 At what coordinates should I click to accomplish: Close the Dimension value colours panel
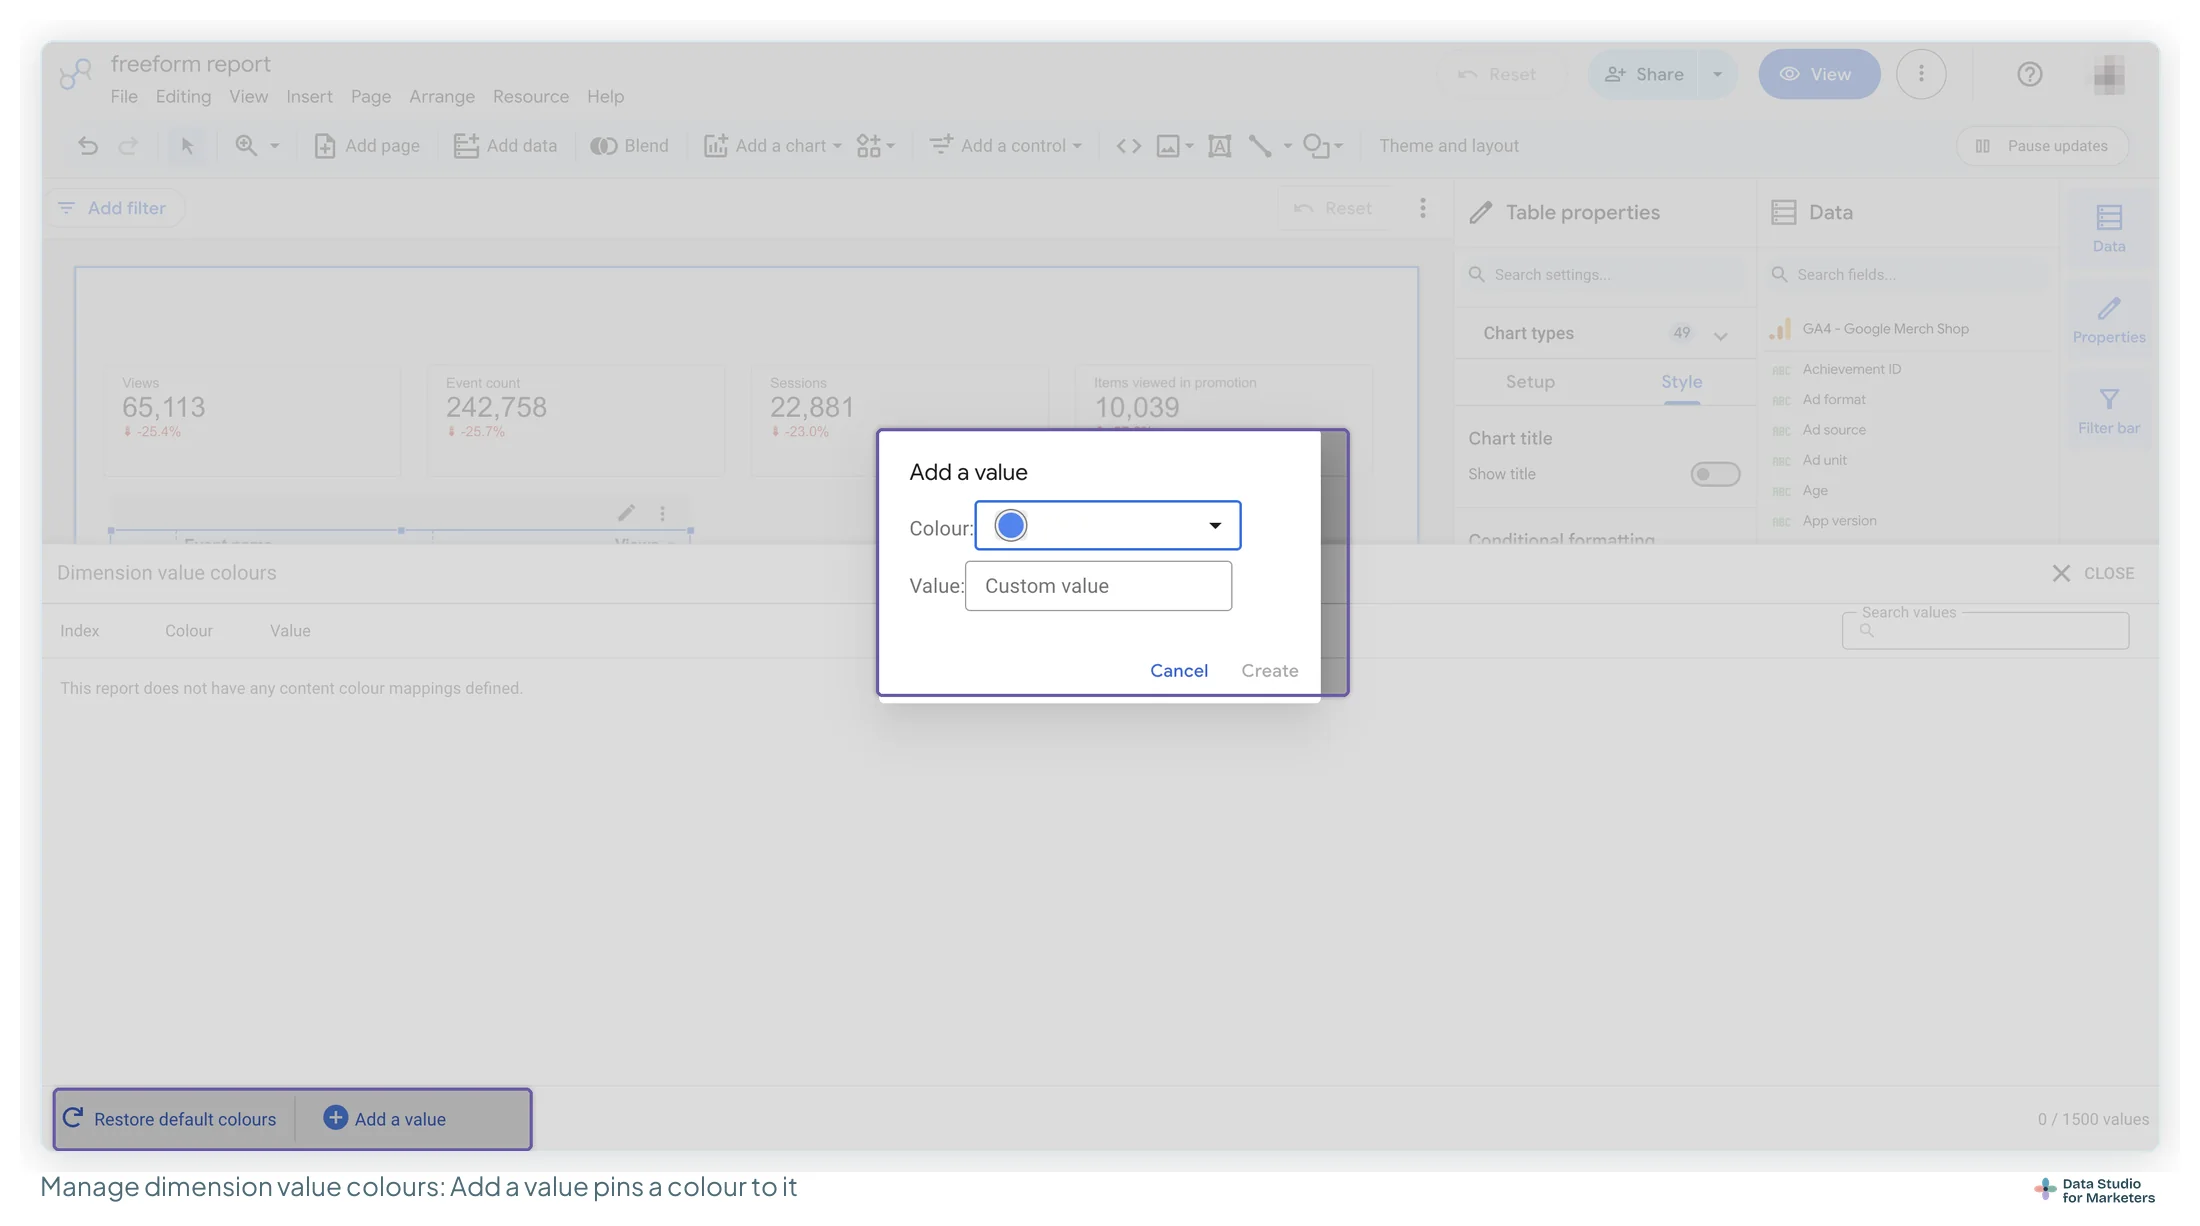coord(2093,573)
